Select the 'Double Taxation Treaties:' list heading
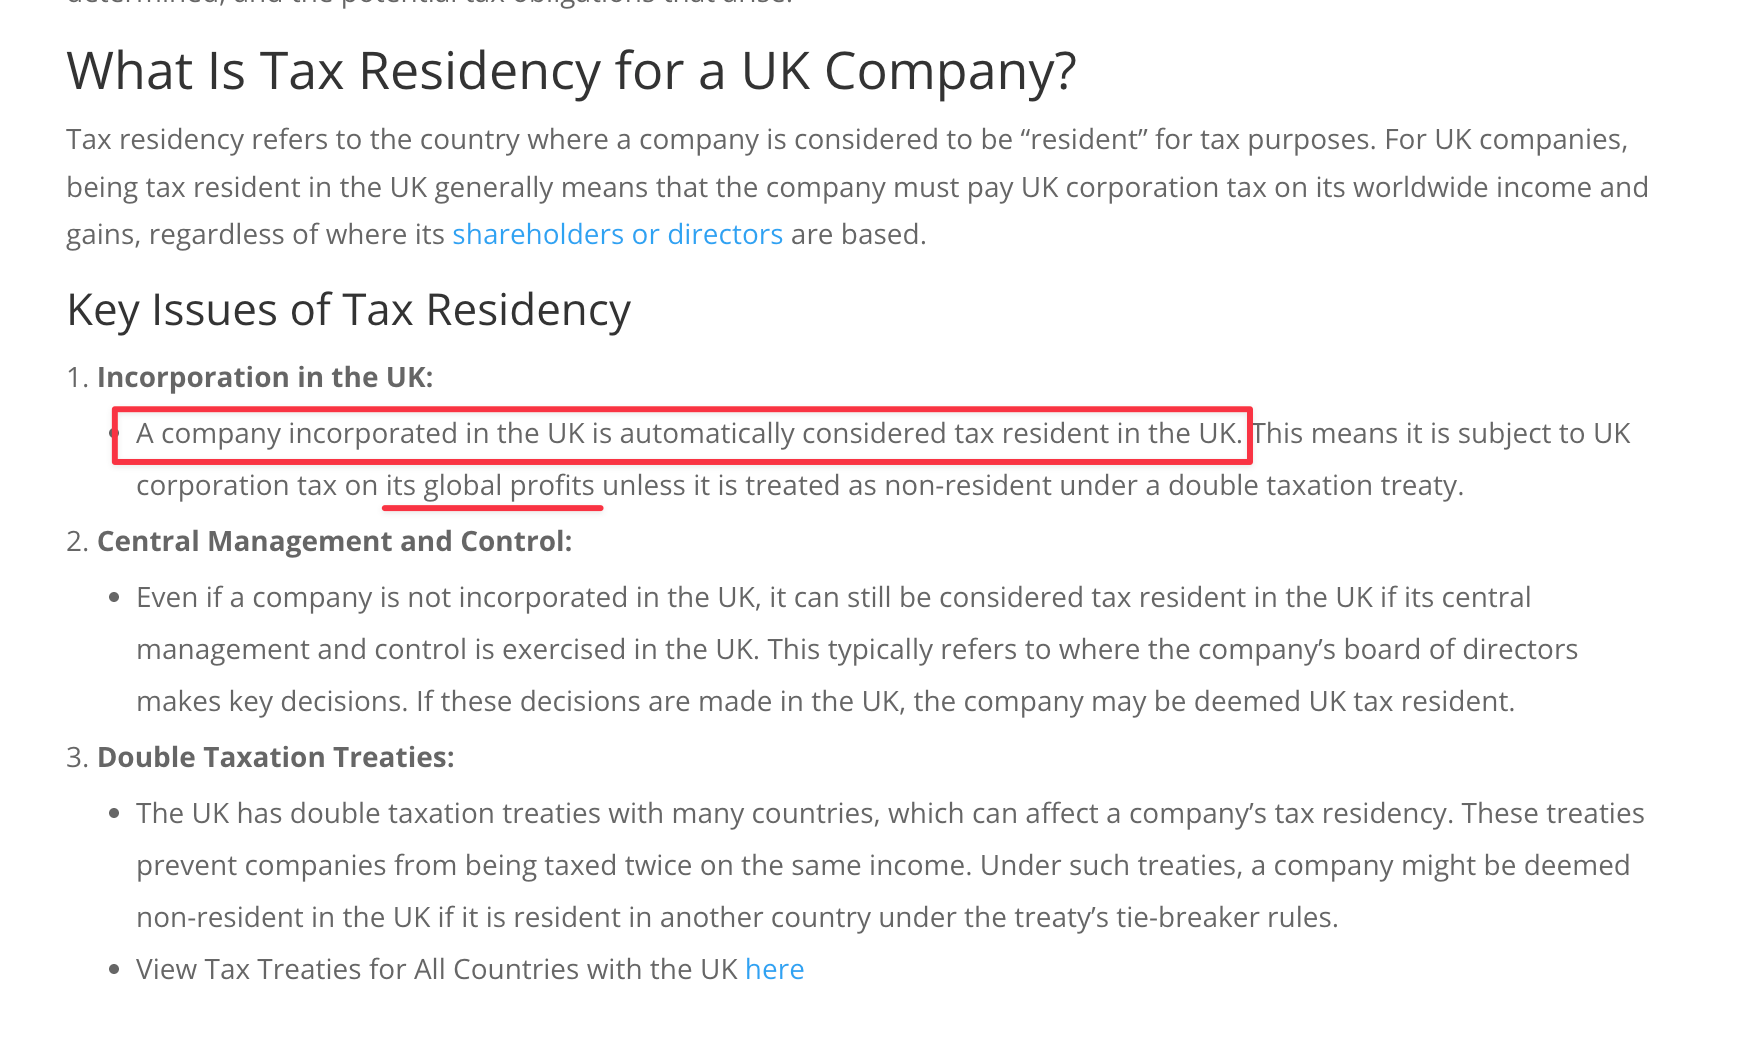 275,757
